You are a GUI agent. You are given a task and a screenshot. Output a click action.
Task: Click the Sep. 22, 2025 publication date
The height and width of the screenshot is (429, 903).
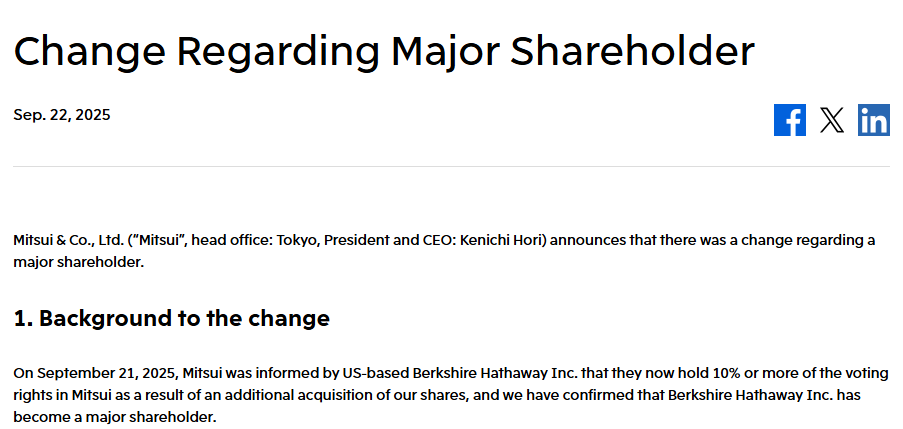click(62, 115)
